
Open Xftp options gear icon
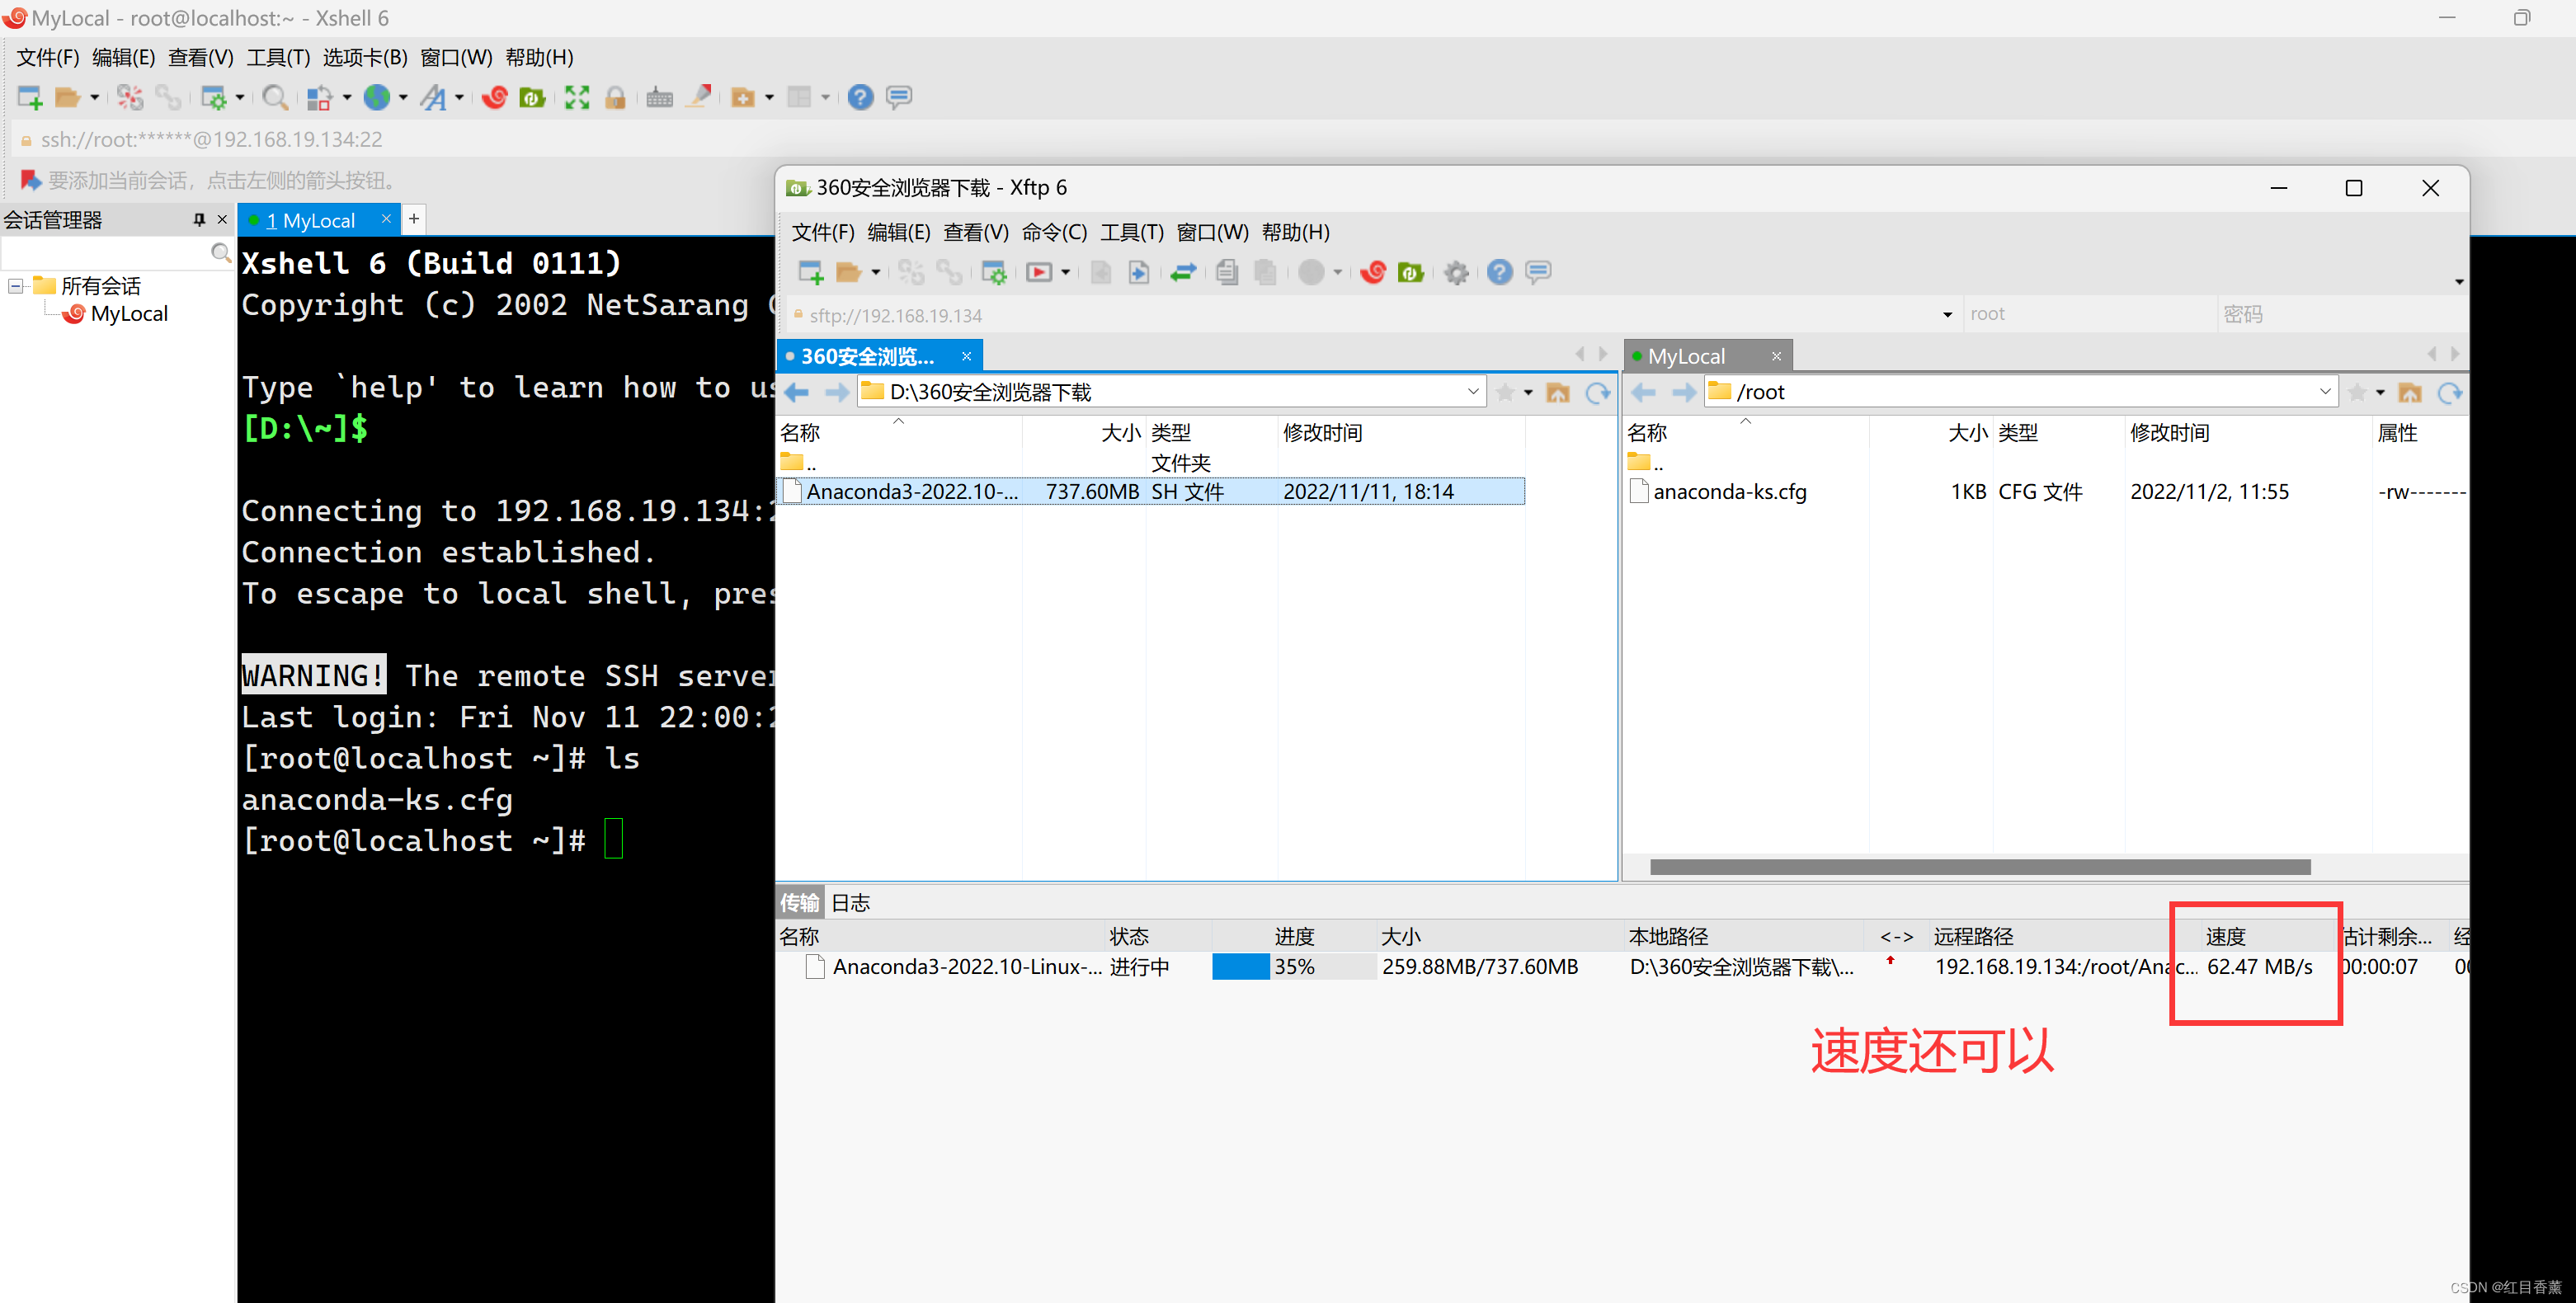tap(1457, 272)
